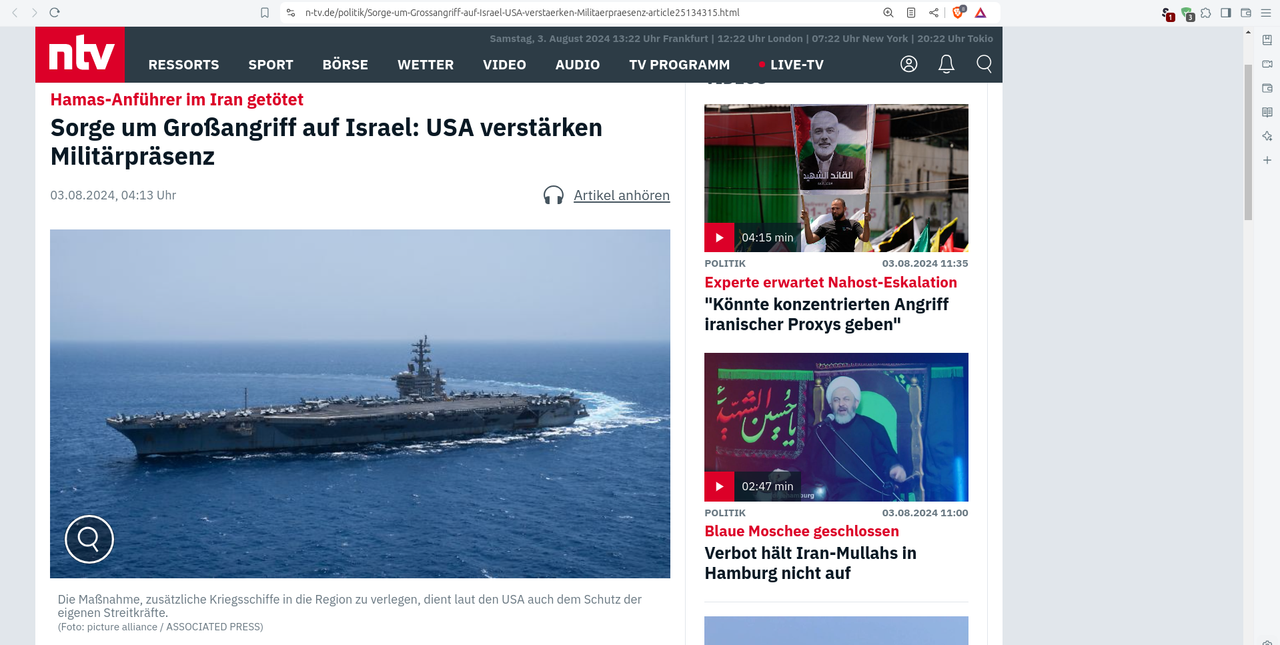Toggle the browser sidebar panel

point(1226,12)
